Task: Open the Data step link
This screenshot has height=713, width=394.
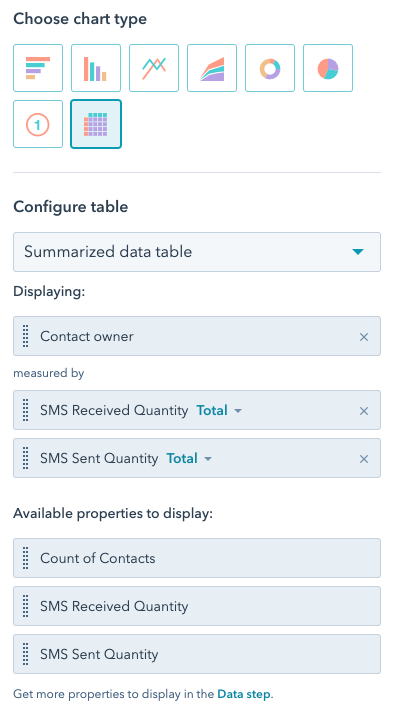Action: [x=244, y=694]
